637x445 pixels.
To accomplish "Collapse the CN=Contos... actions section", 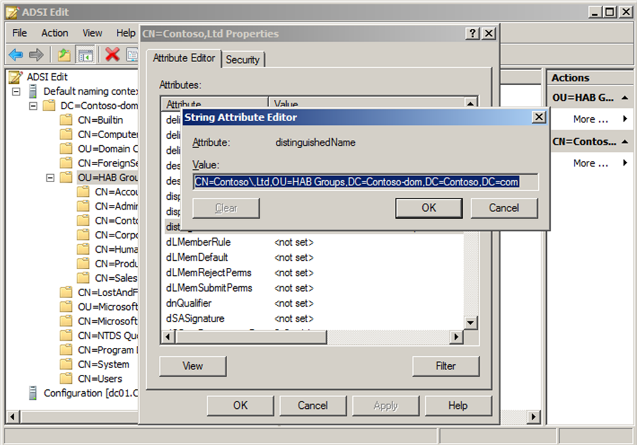I will 625,142.
